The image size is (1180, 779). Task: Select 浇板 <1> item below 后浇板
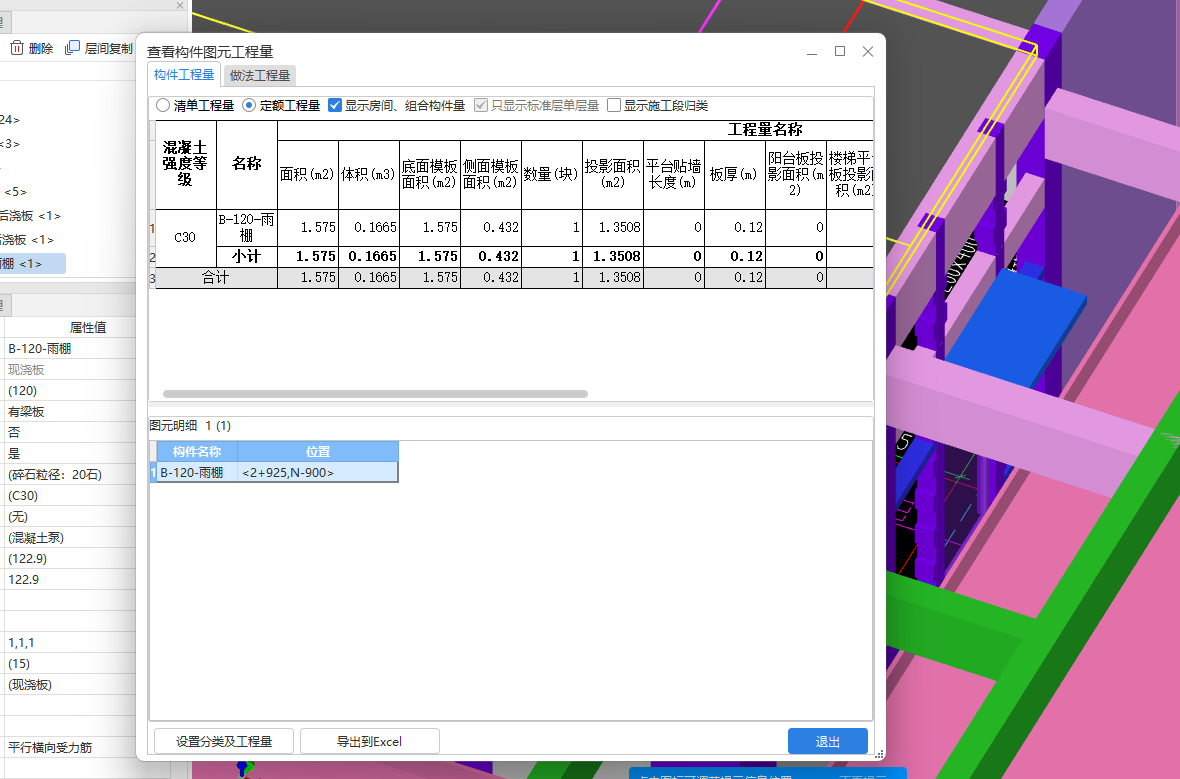coord(27,239)
